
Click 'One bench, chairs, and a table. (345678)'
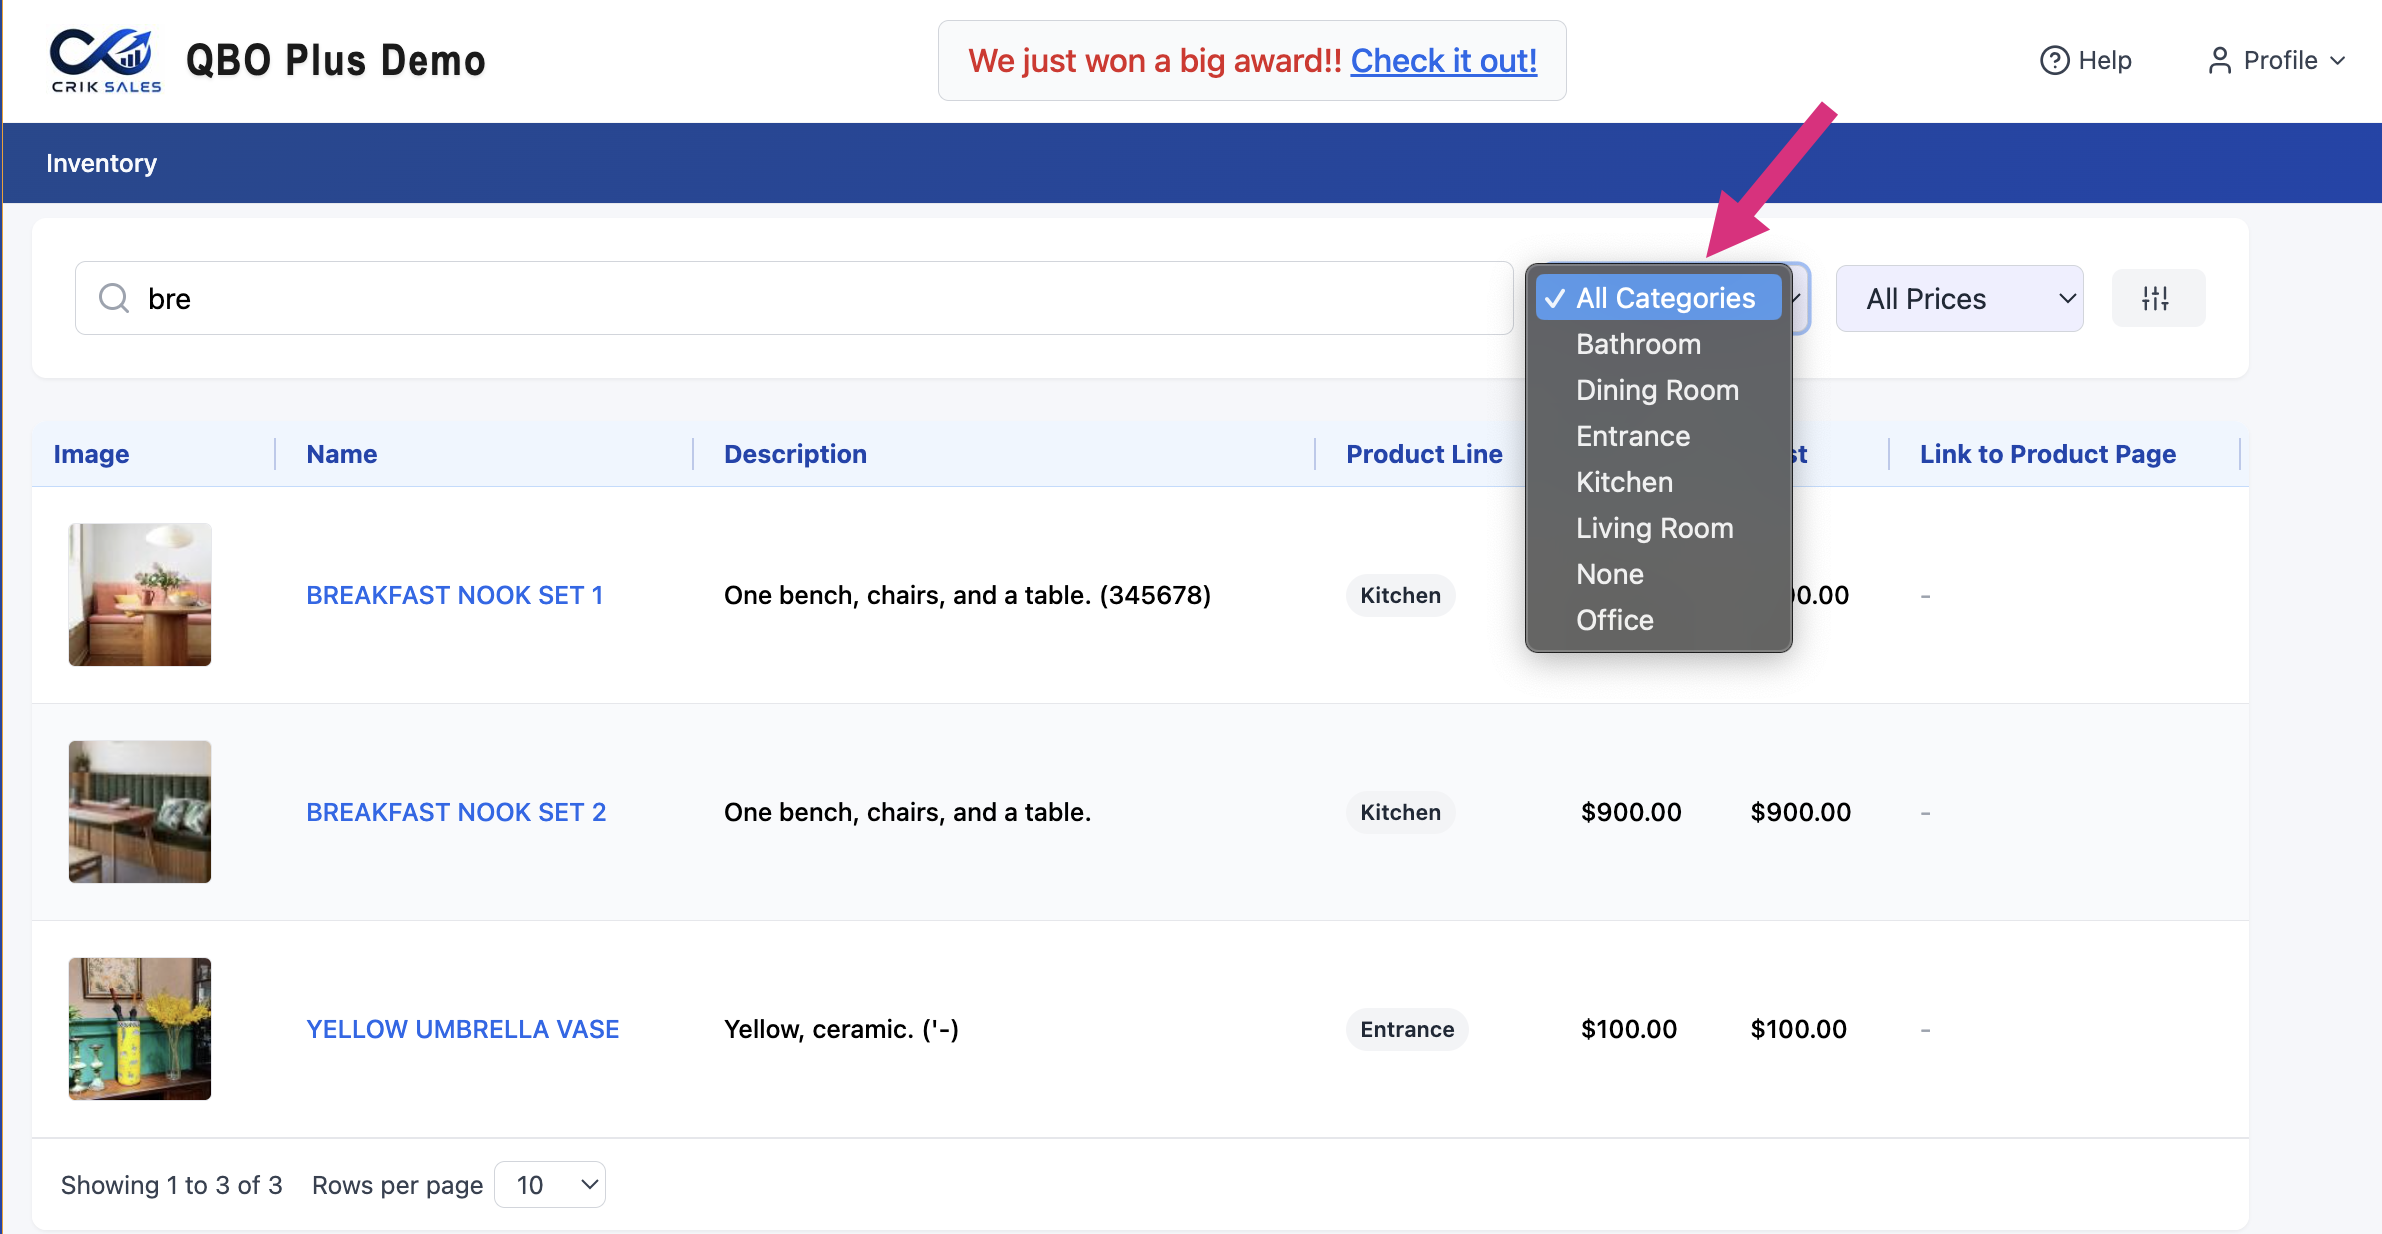[x=967, y=595]
